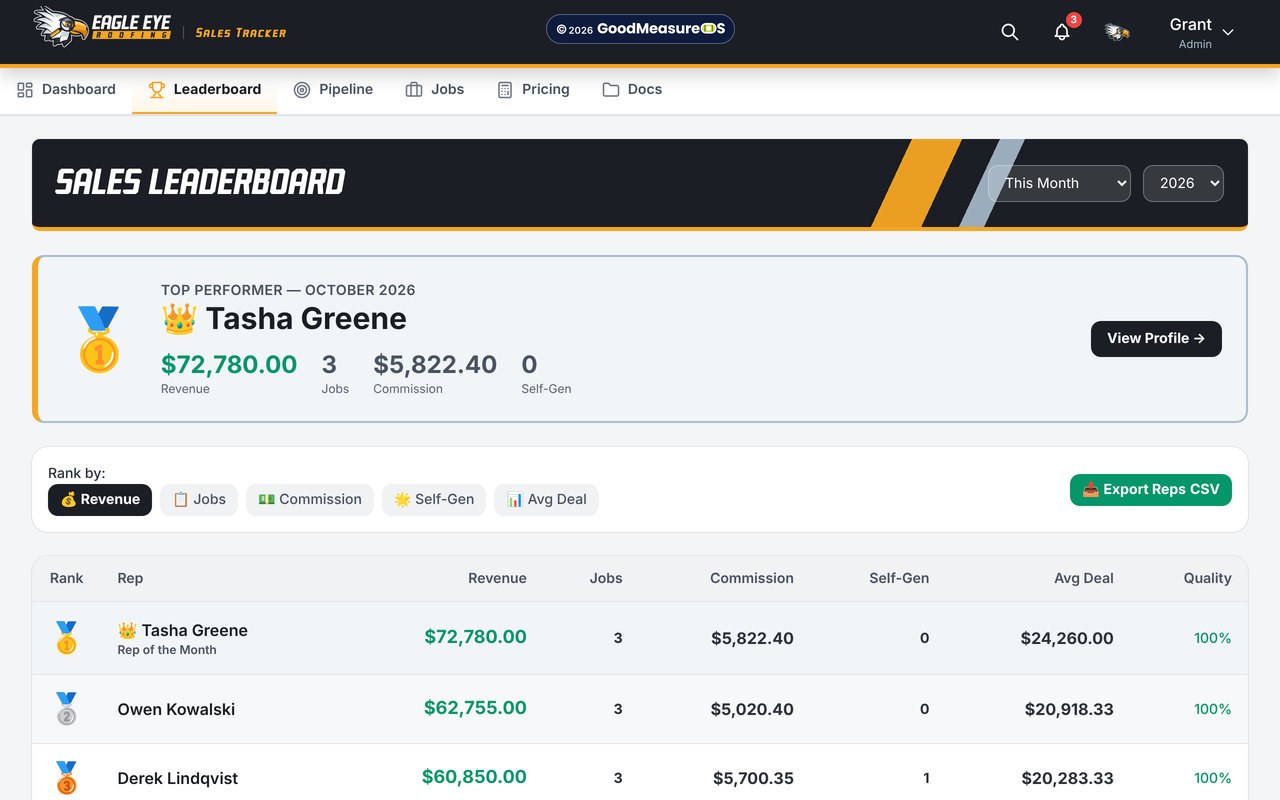
Task: Export reps with Export Reps CSV button
Action: tap(1151, 490)
